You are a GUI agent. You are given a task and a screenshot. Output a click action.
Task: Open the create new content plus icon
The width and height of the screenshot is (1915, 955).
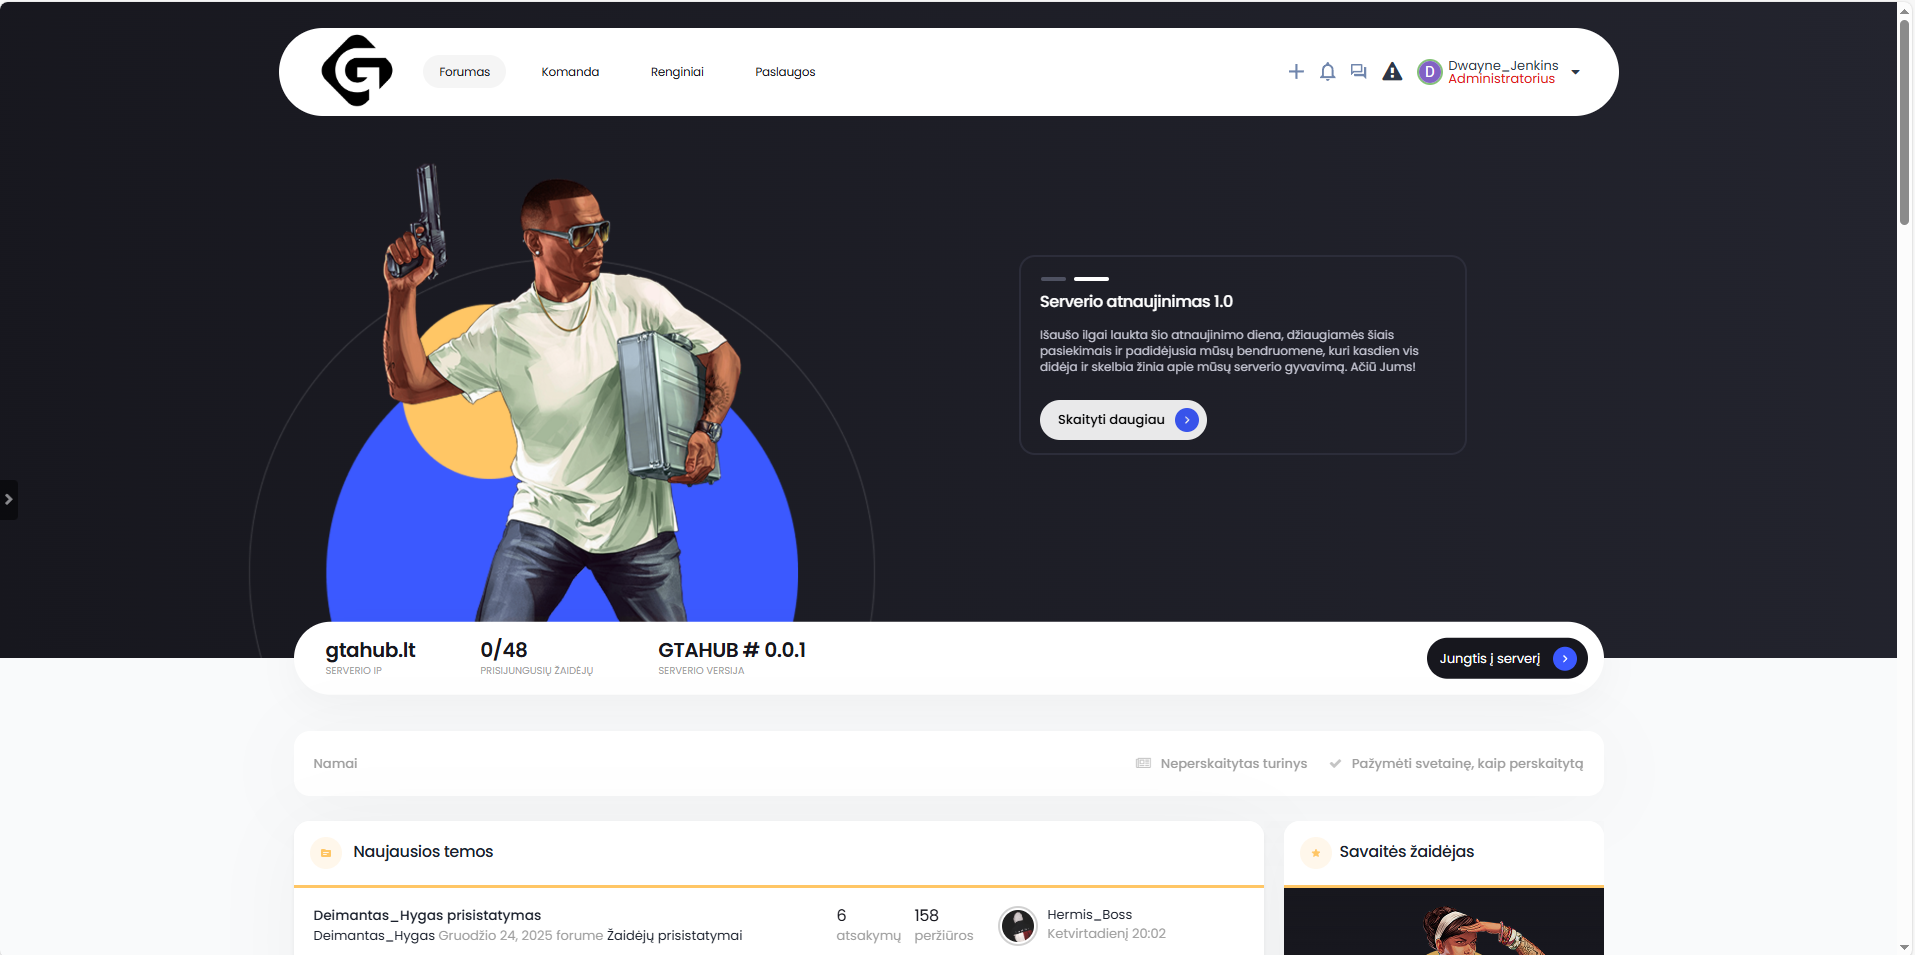pos(1296,72)
